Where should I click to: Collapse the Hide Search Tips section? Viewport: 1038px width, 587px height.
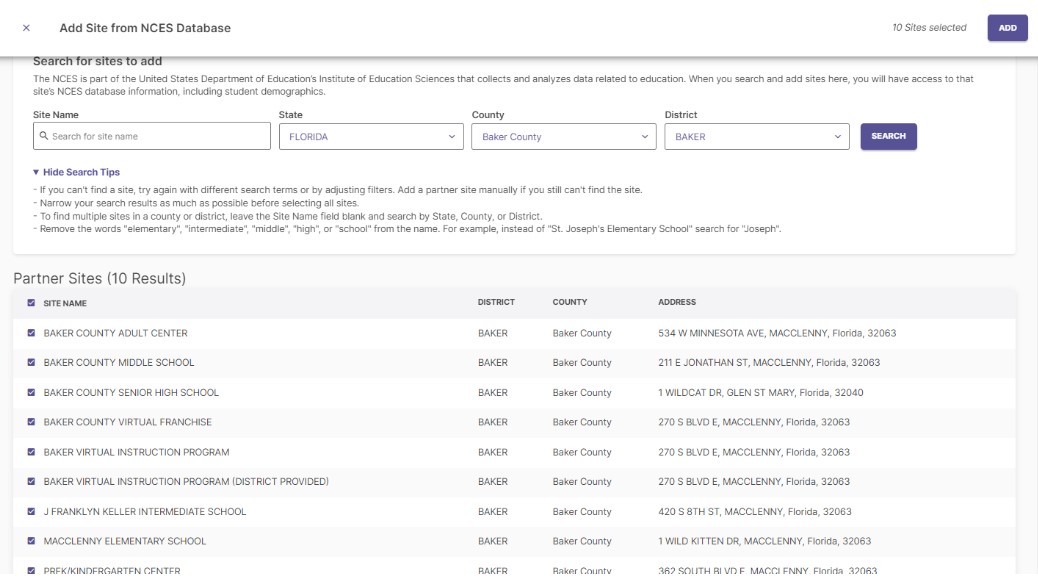[x=76, y=172]
